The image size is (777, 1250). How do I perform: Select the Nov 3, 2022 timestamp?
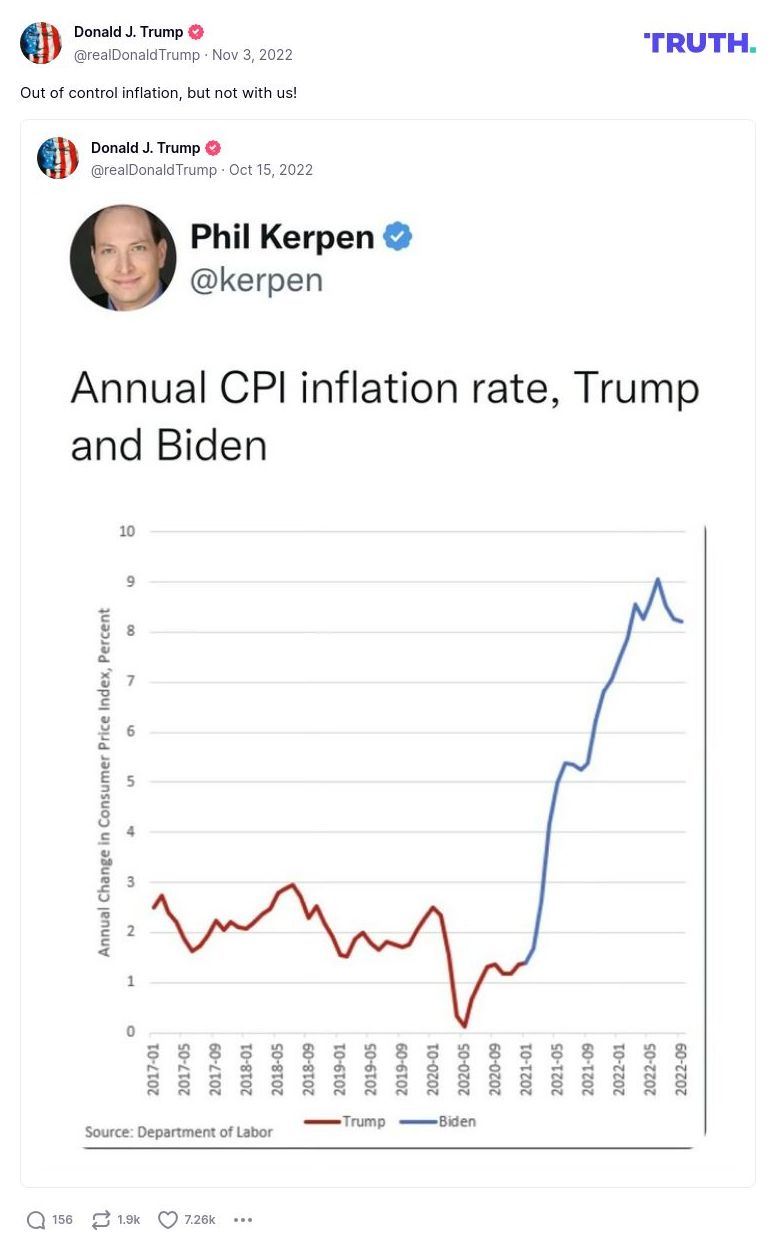[252, 55]
